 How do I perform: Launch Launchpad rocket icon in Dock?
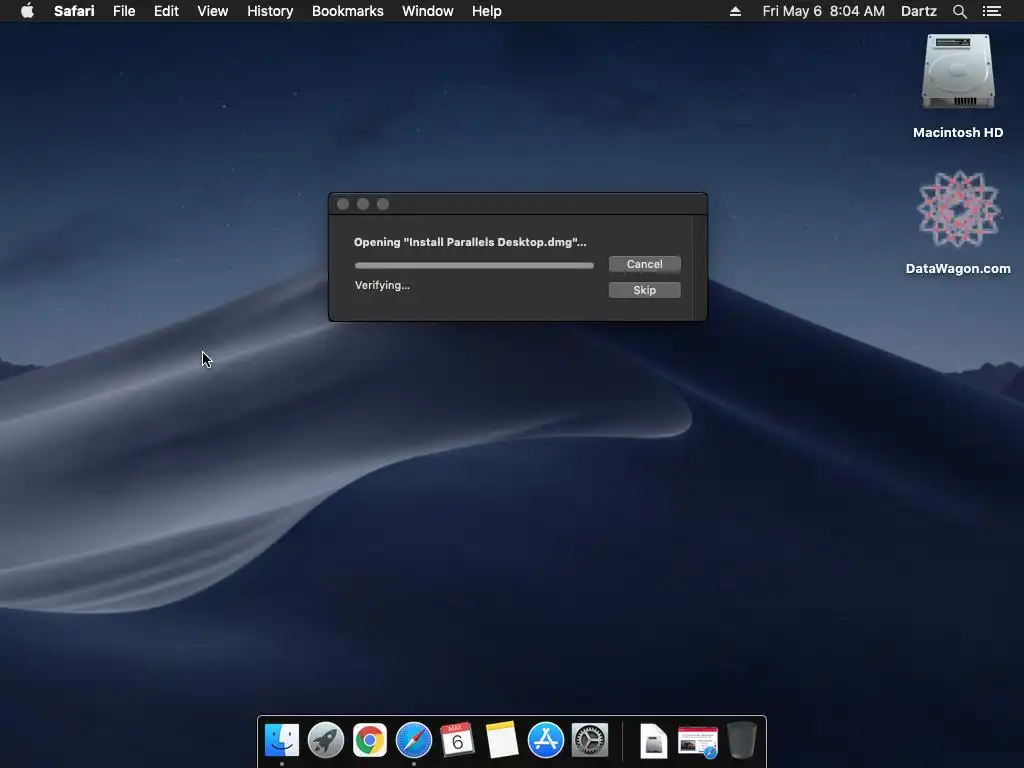(x=326, y=740)
